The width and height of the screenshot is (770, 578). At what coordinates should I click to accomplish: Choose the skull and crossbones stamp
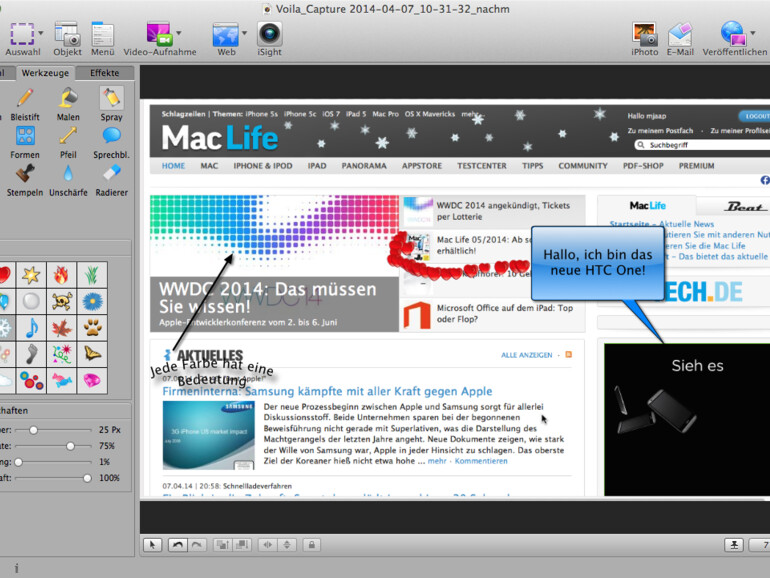tap(61, 302)
